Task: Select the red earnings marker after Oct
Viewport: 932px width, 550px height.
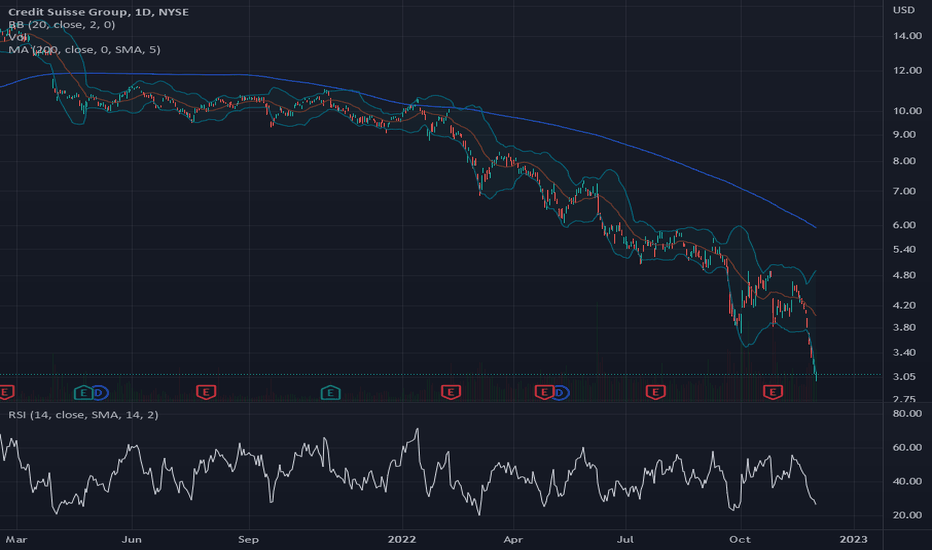Action: point(773,392)
